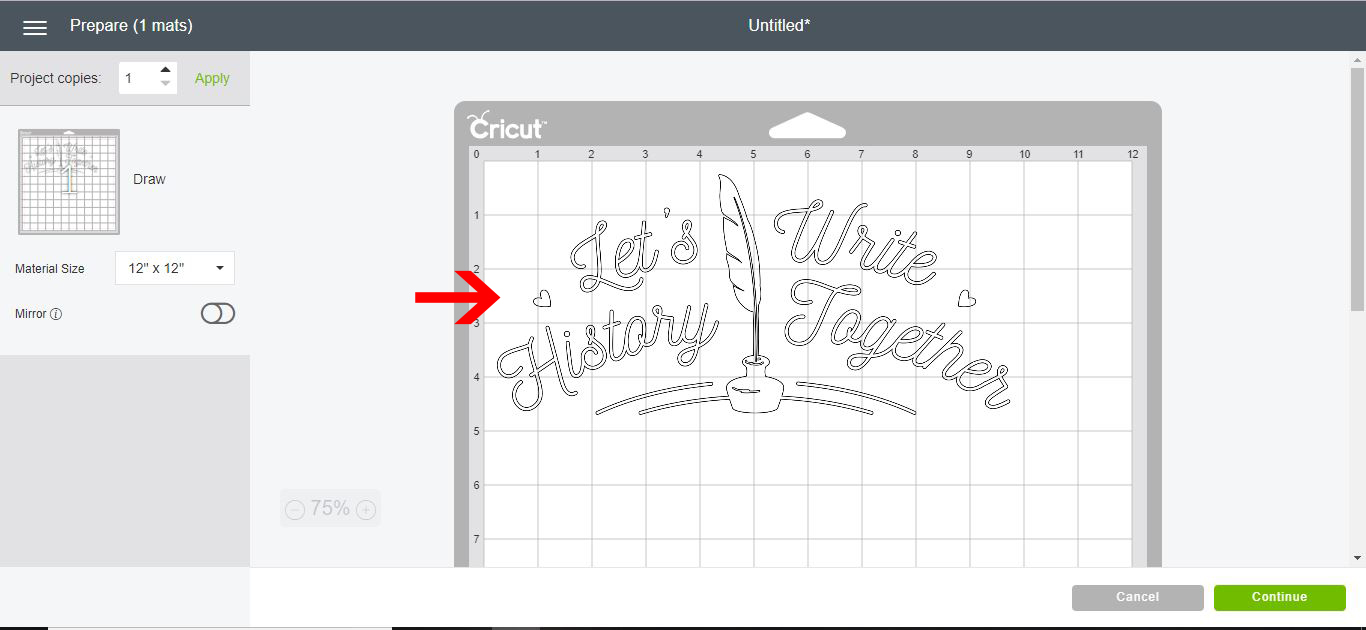Viewport: 1366px width, 630px height.
Task: Toggle Mirror off for the Draw mat
Action: pos(217,313)
